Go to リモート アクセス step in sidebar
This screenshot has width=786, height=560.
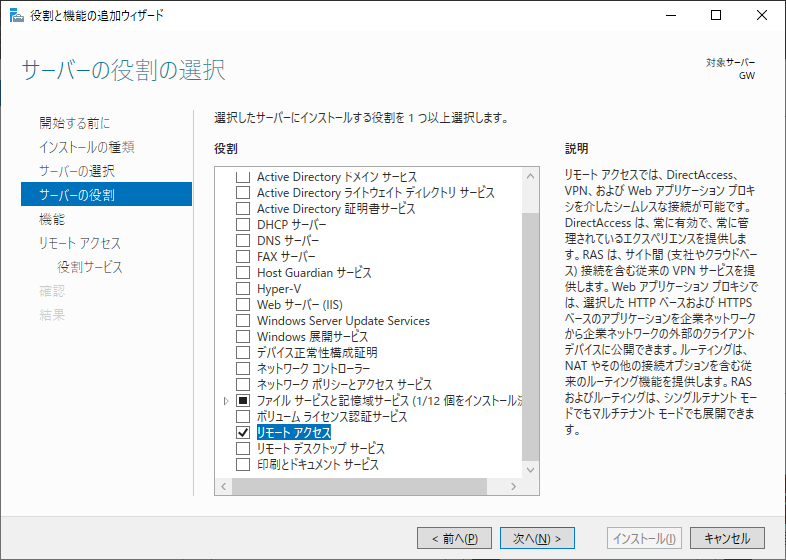80,243
